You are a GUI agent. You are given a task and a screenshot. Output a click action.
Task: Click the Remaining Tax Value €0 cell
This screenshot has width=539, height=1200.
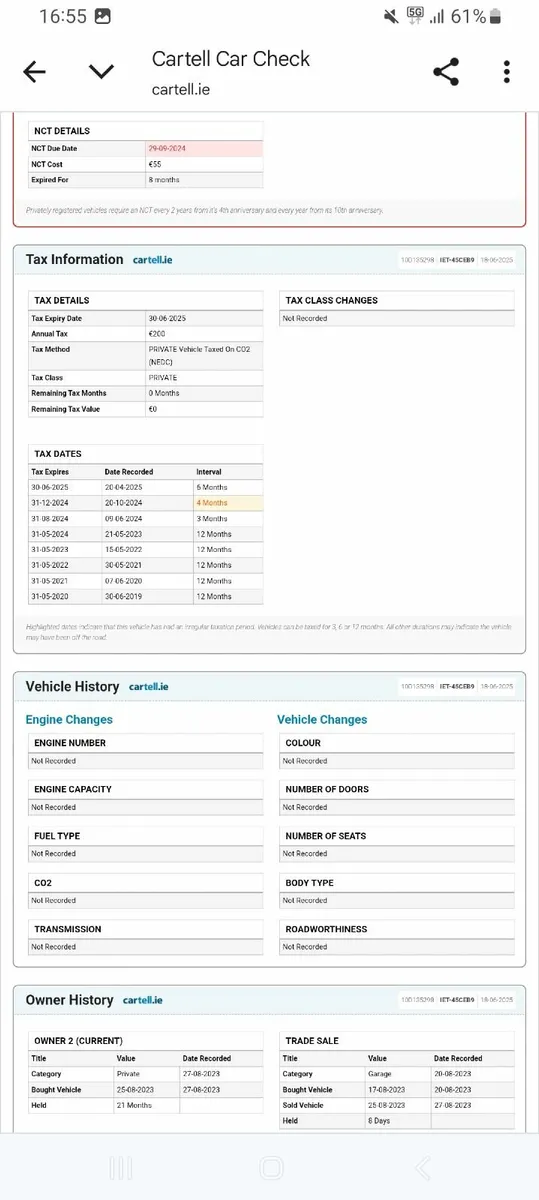tap(204, 409)
